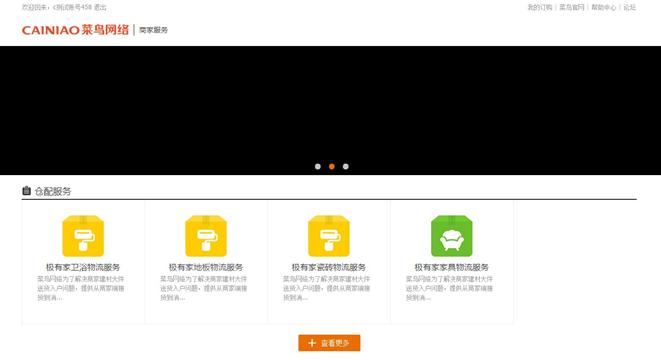Open the green sofa 极有家家具物流服务 icon

451,236
